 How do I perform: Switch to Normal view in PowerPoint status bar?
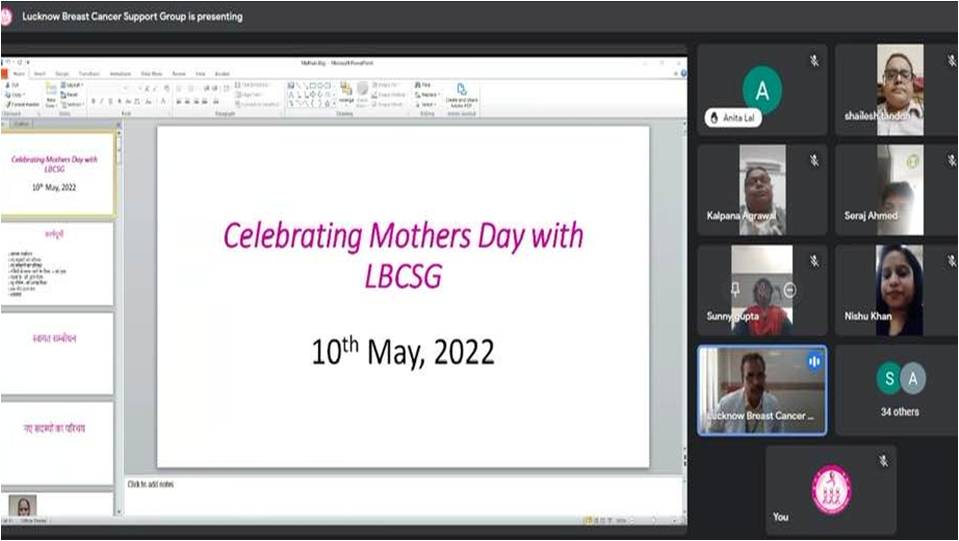tap(588, 520)
